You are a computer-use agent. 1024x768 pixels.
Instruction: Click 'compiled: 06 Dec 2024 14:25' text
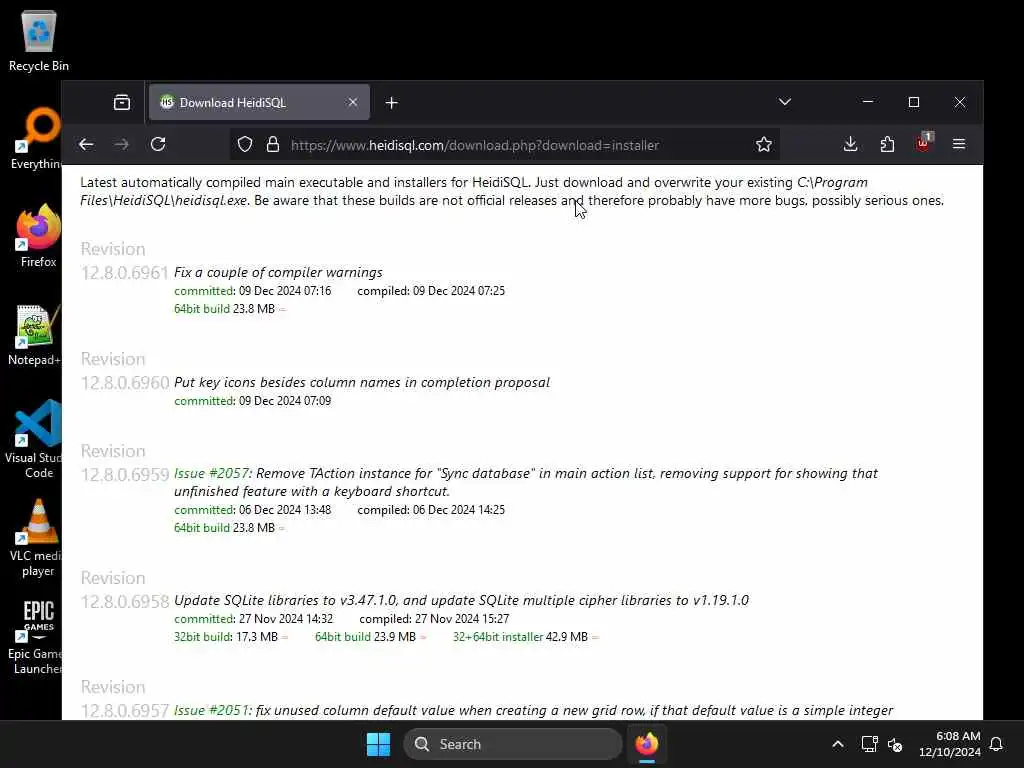[431, 510]
